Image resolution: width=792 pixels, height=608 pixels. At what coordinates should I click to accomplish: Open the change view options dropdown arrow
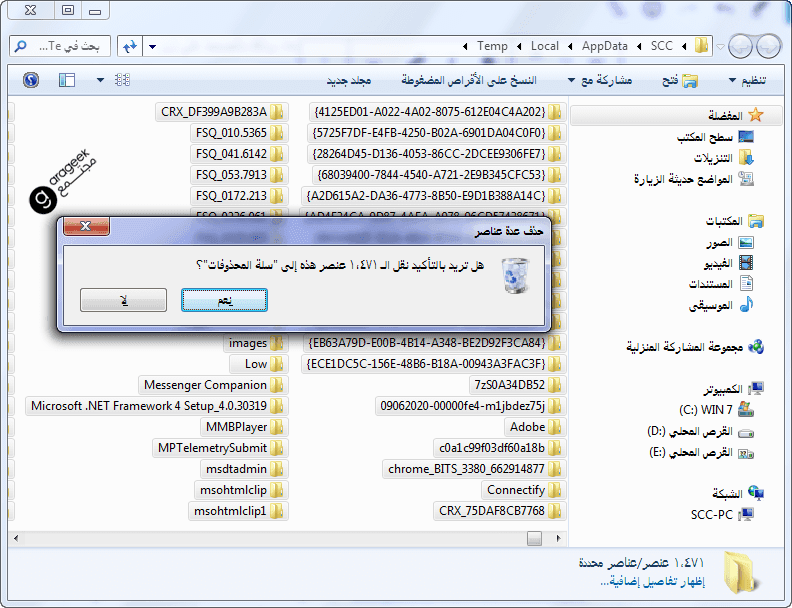pyautogui.click(x=100, y=79)
